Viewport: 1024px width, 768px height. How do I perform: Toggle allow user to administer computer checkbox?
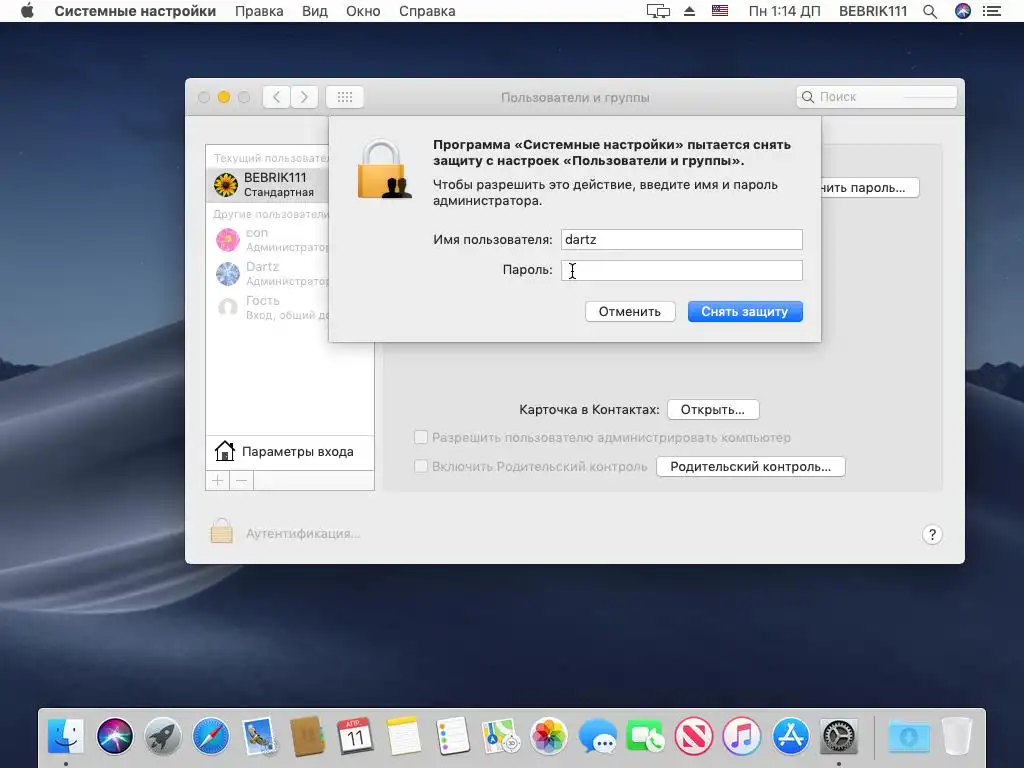click(421, 437)
